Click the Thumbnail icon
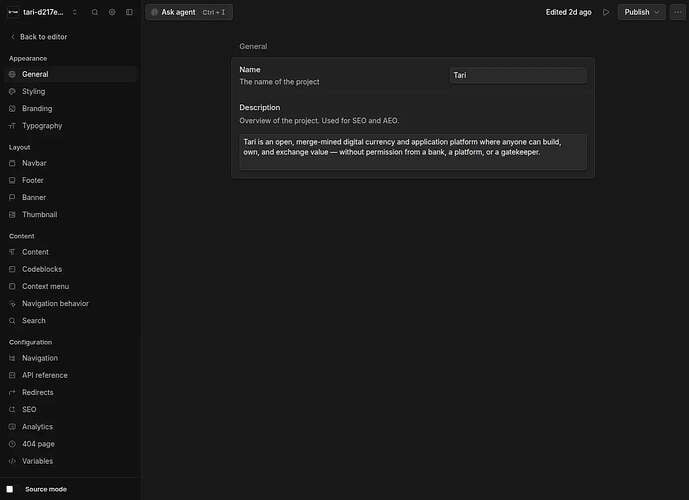 (x=12, y=214)
